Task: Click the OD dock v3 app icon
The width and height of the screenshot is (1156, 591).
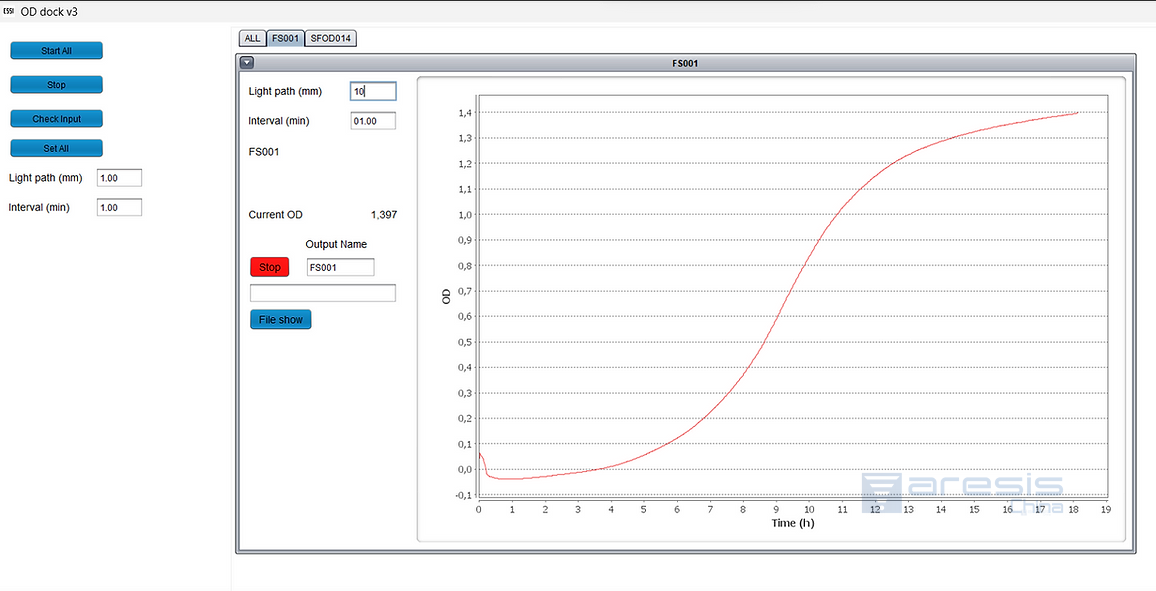Action: (x=9, y=12)
